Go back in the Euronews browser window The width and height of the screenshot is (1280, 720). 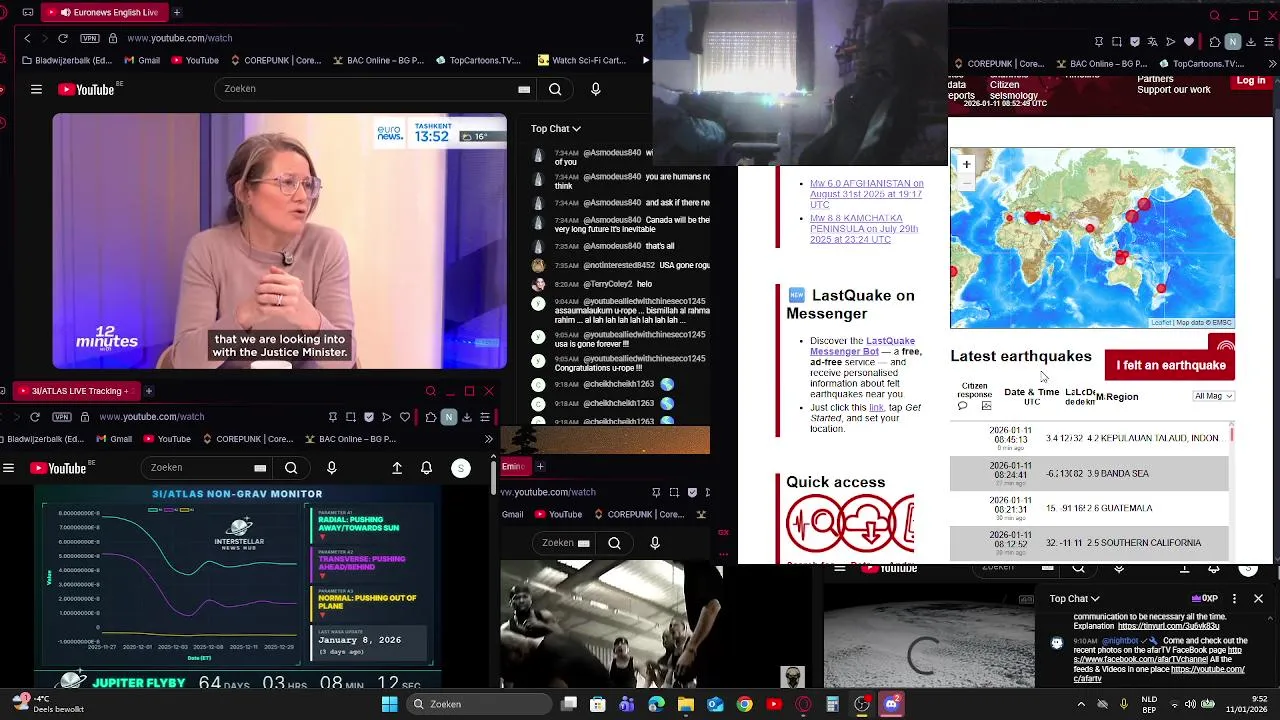[x=27, y=38]
